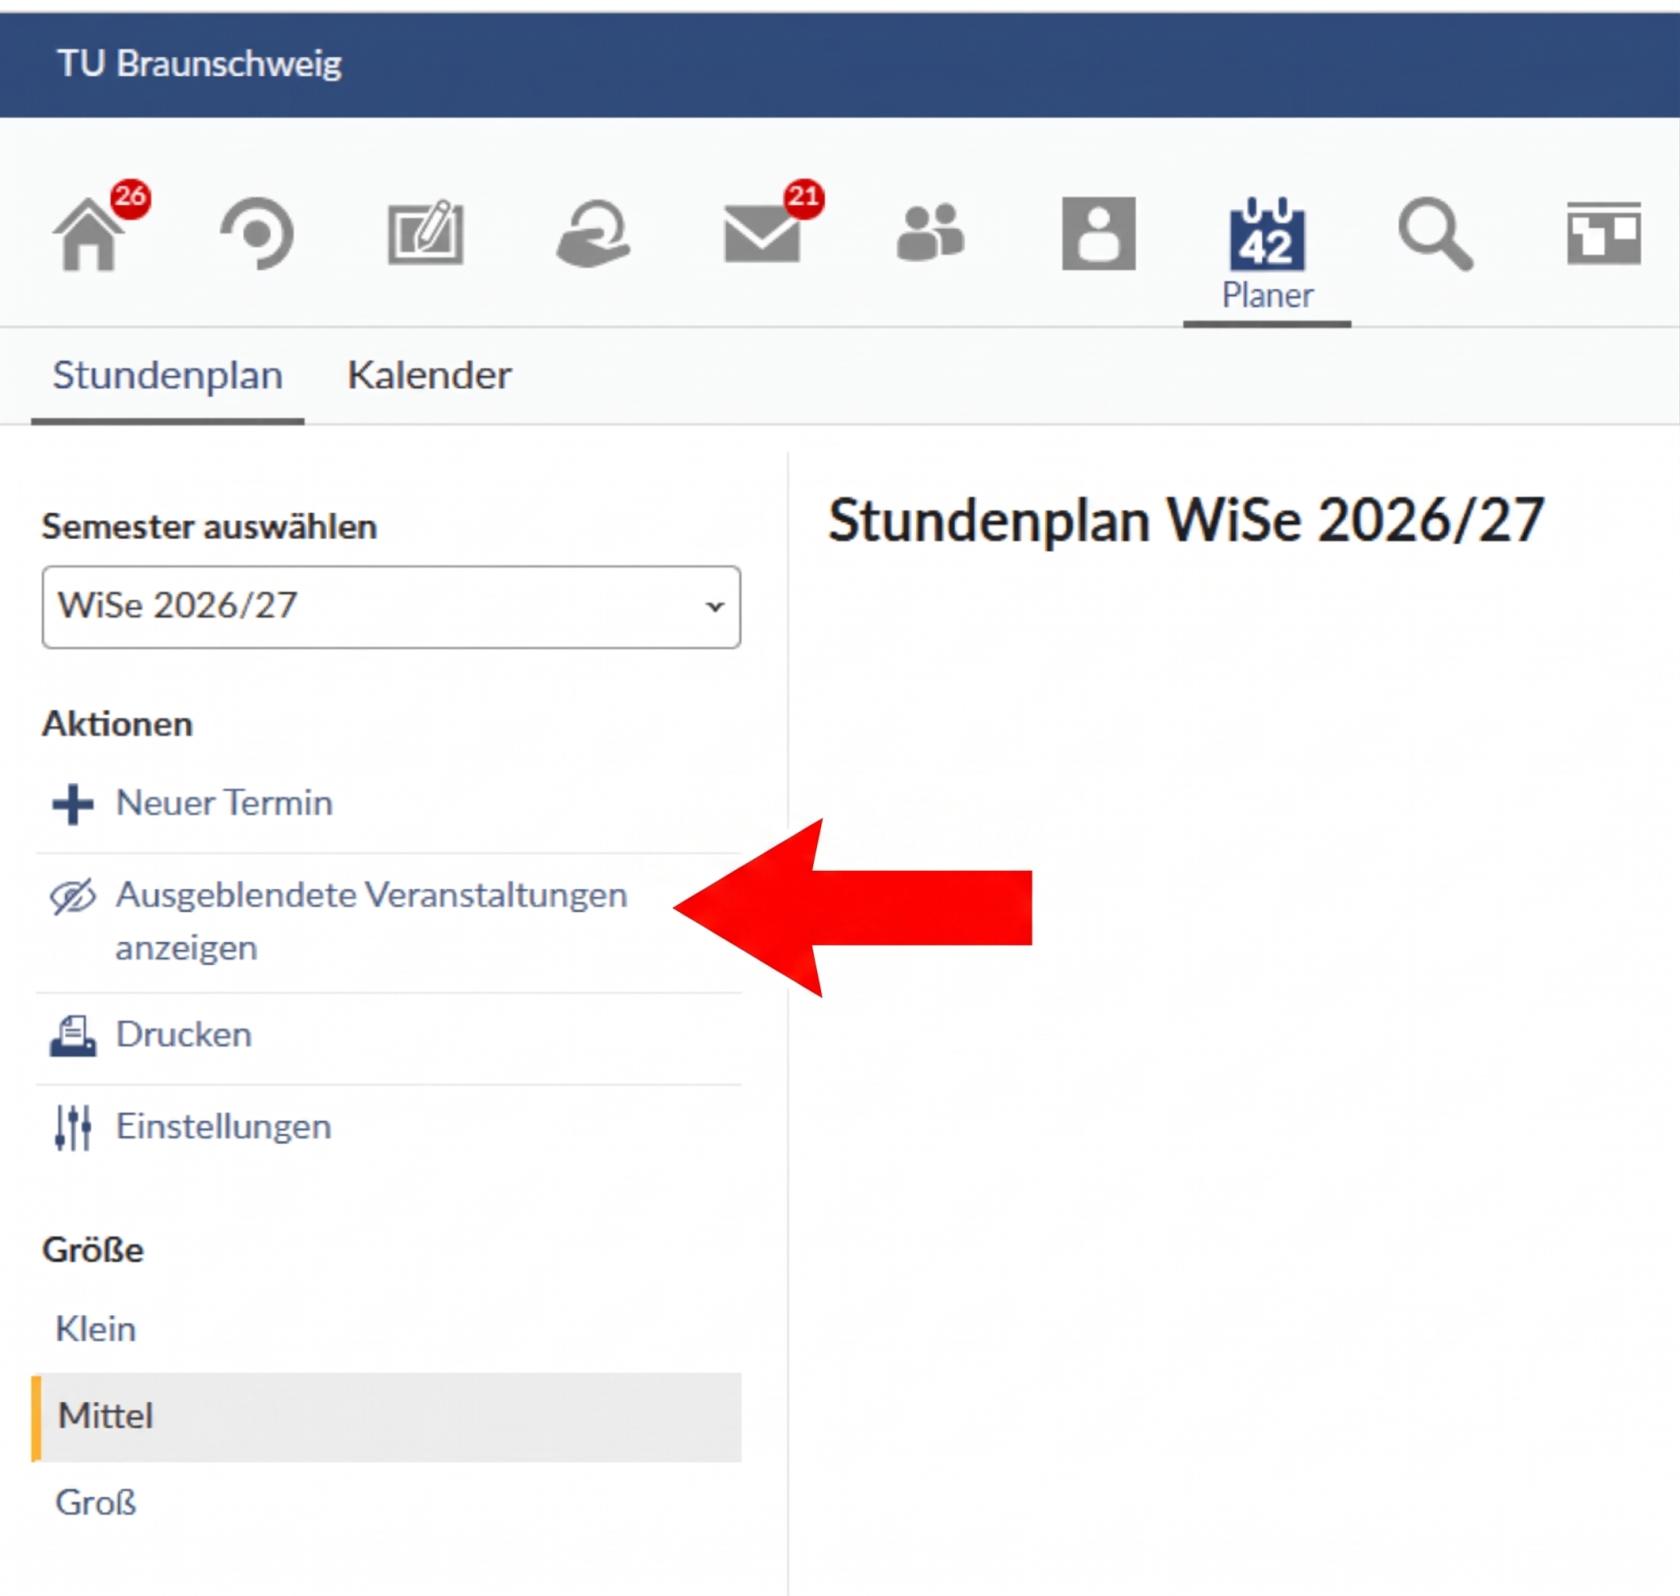Show Ausgeblendete Veranstaltungen anzeigen
This screenshot has width=1680, height=1596.
371,921
